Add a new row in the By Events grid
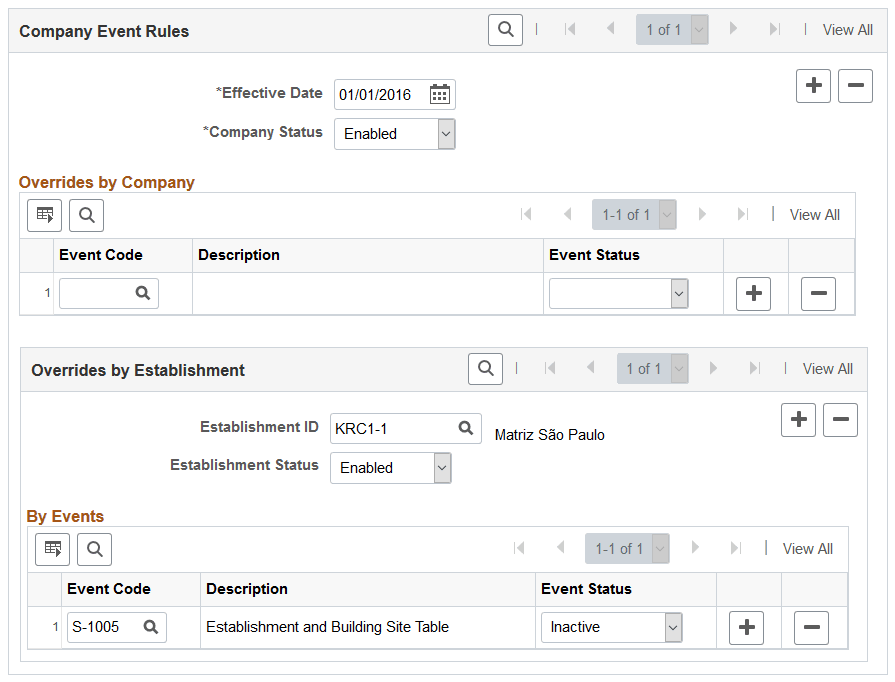The image size is (895, 682). (x=746, y=627)
